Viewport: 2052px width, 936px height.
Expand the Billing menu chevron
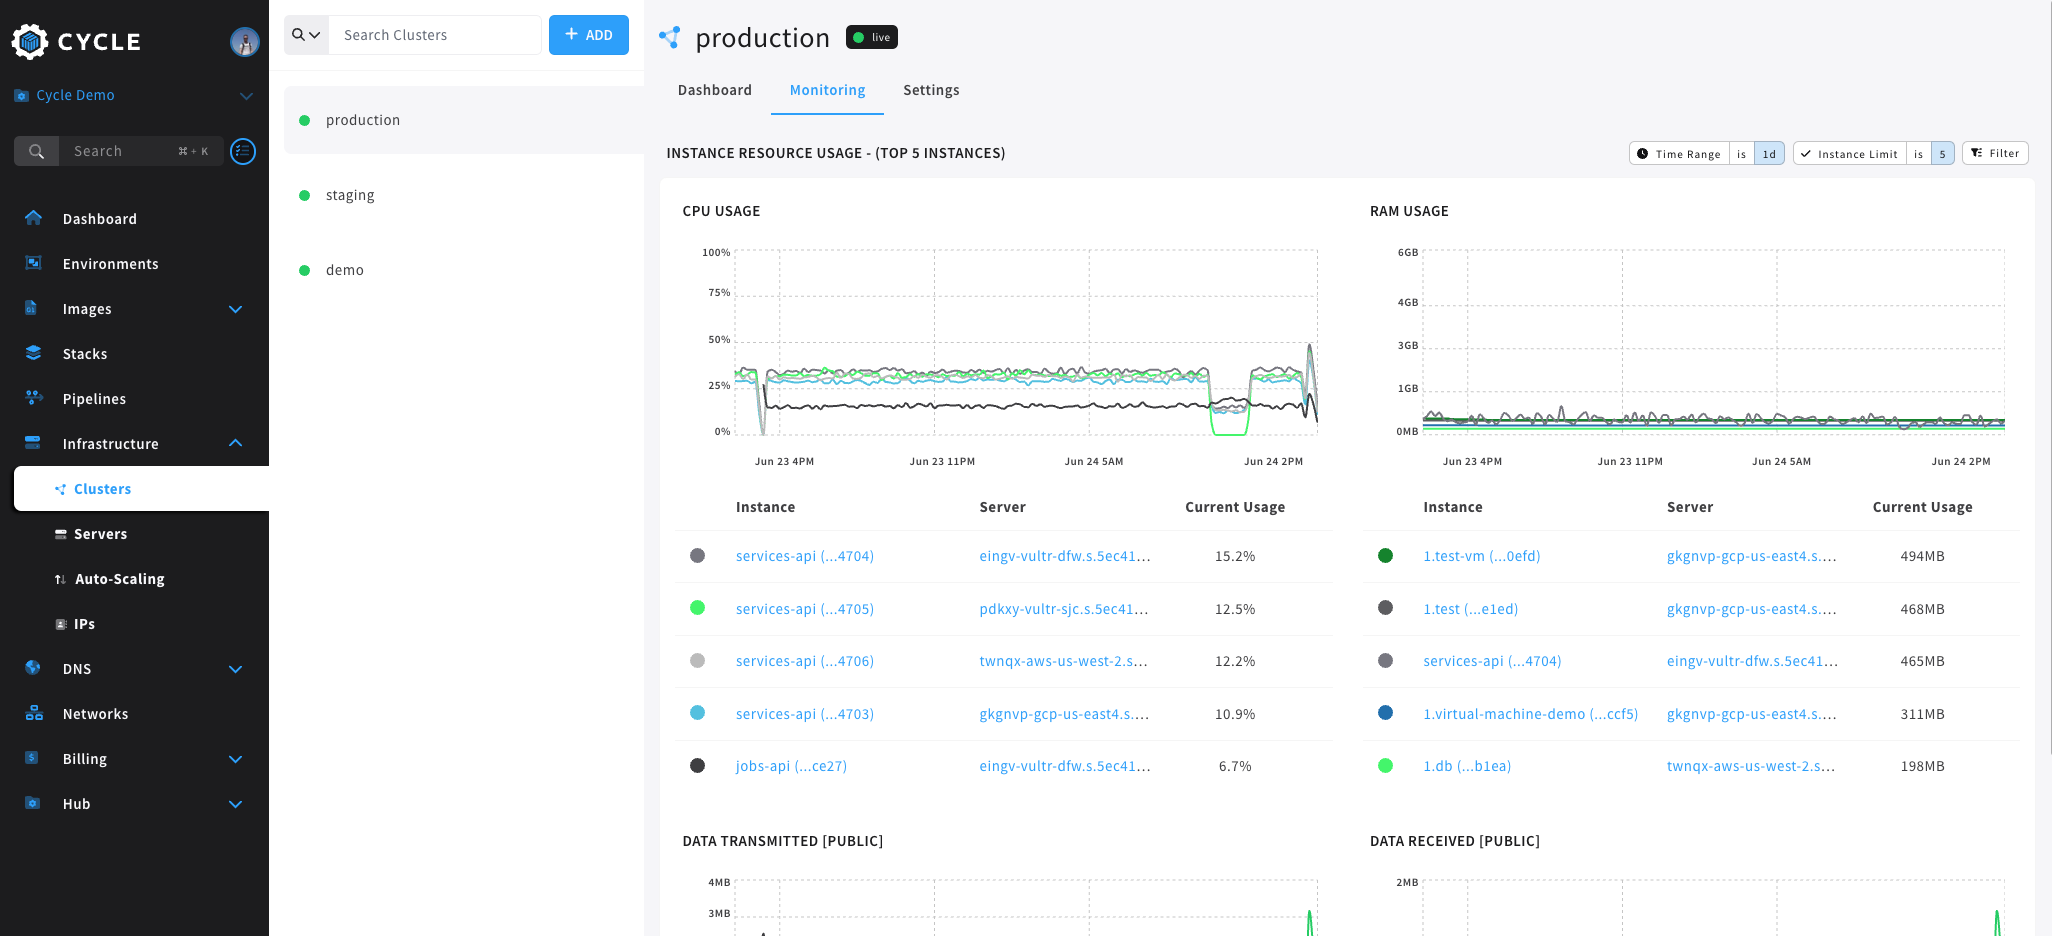click(236, 759)
